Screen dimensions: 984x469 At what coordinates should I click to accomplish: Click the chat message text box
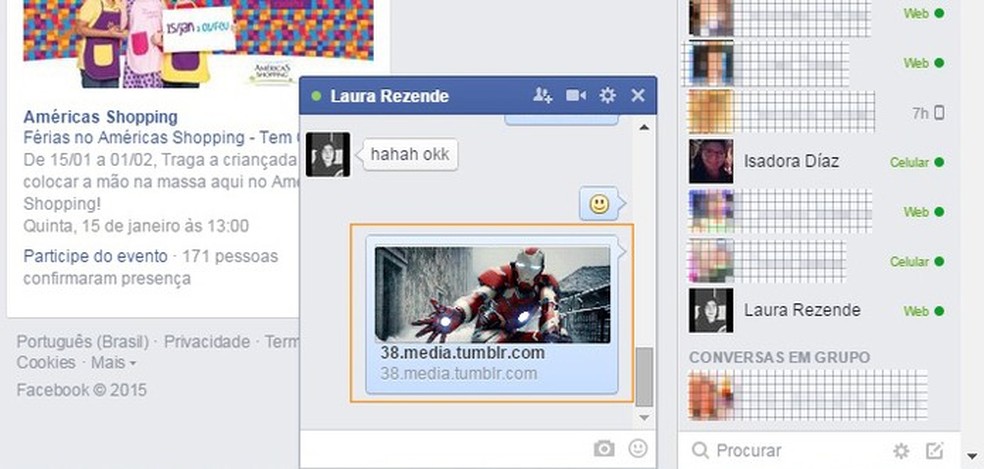pos(446,448)
